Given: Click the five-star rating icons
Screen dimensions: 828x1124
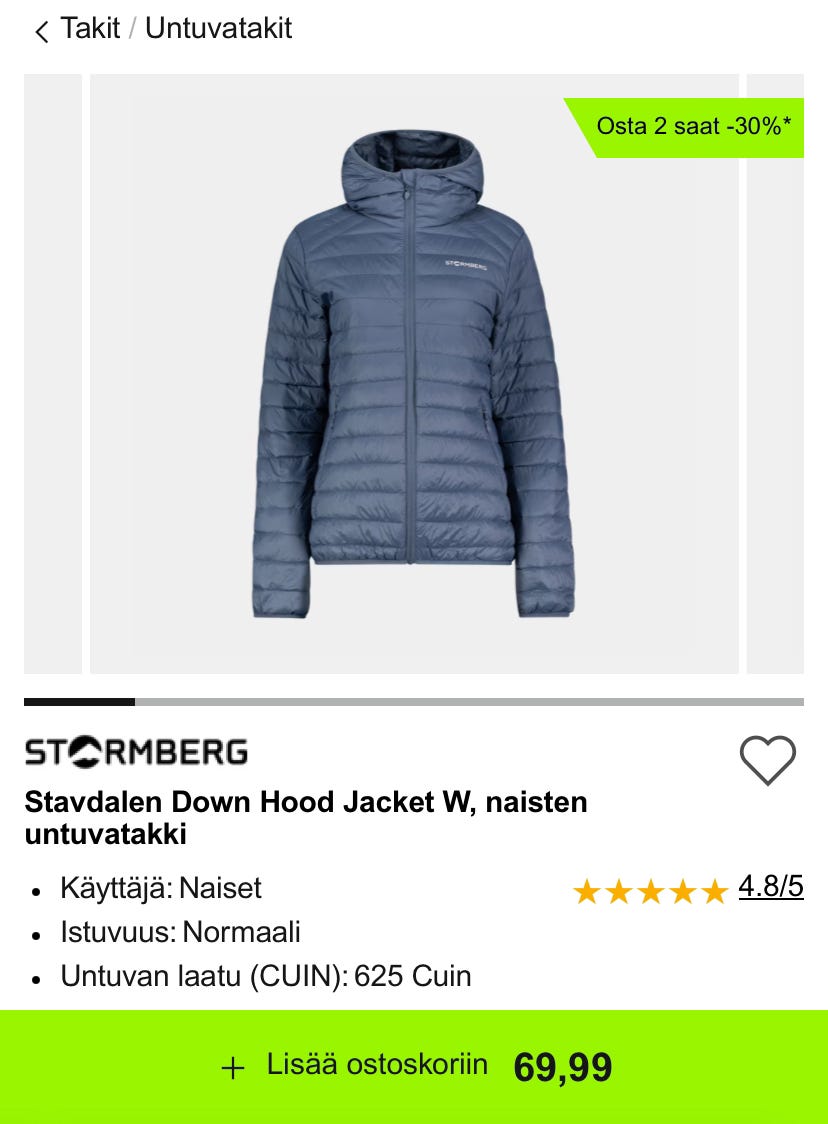Looking at the screenshot, I should pyautogui.click(x=650, y=892).
